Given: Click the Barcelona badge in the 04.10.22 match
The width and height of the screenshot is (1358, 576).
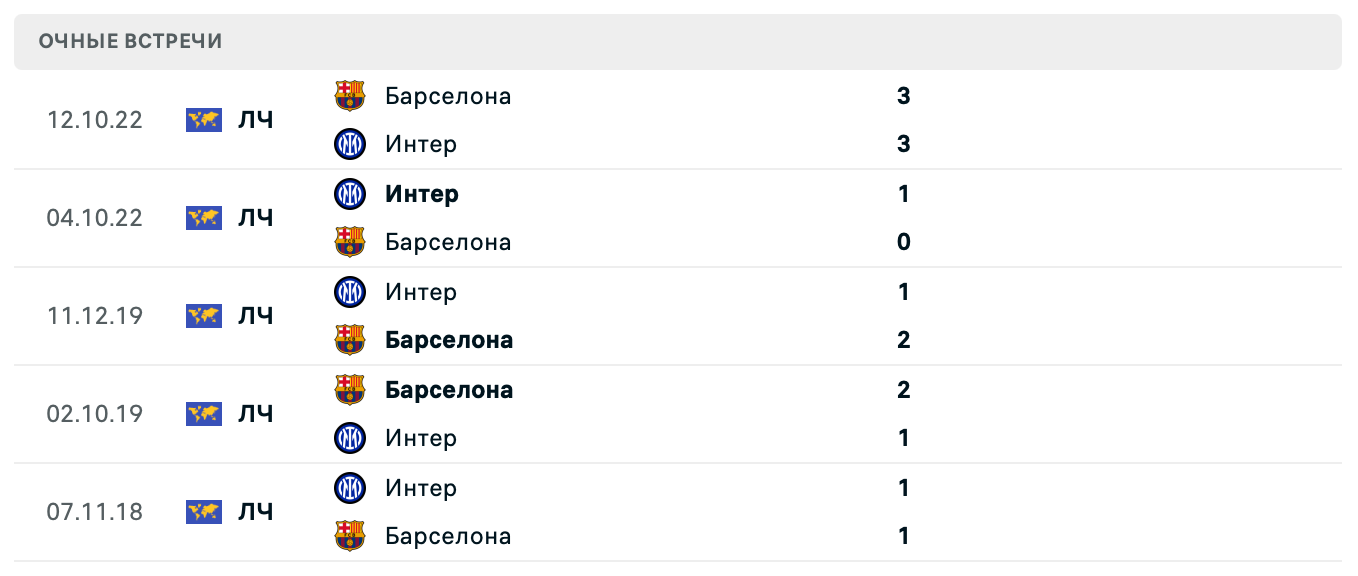Looking at the screenshot, I should click(350, 242).
